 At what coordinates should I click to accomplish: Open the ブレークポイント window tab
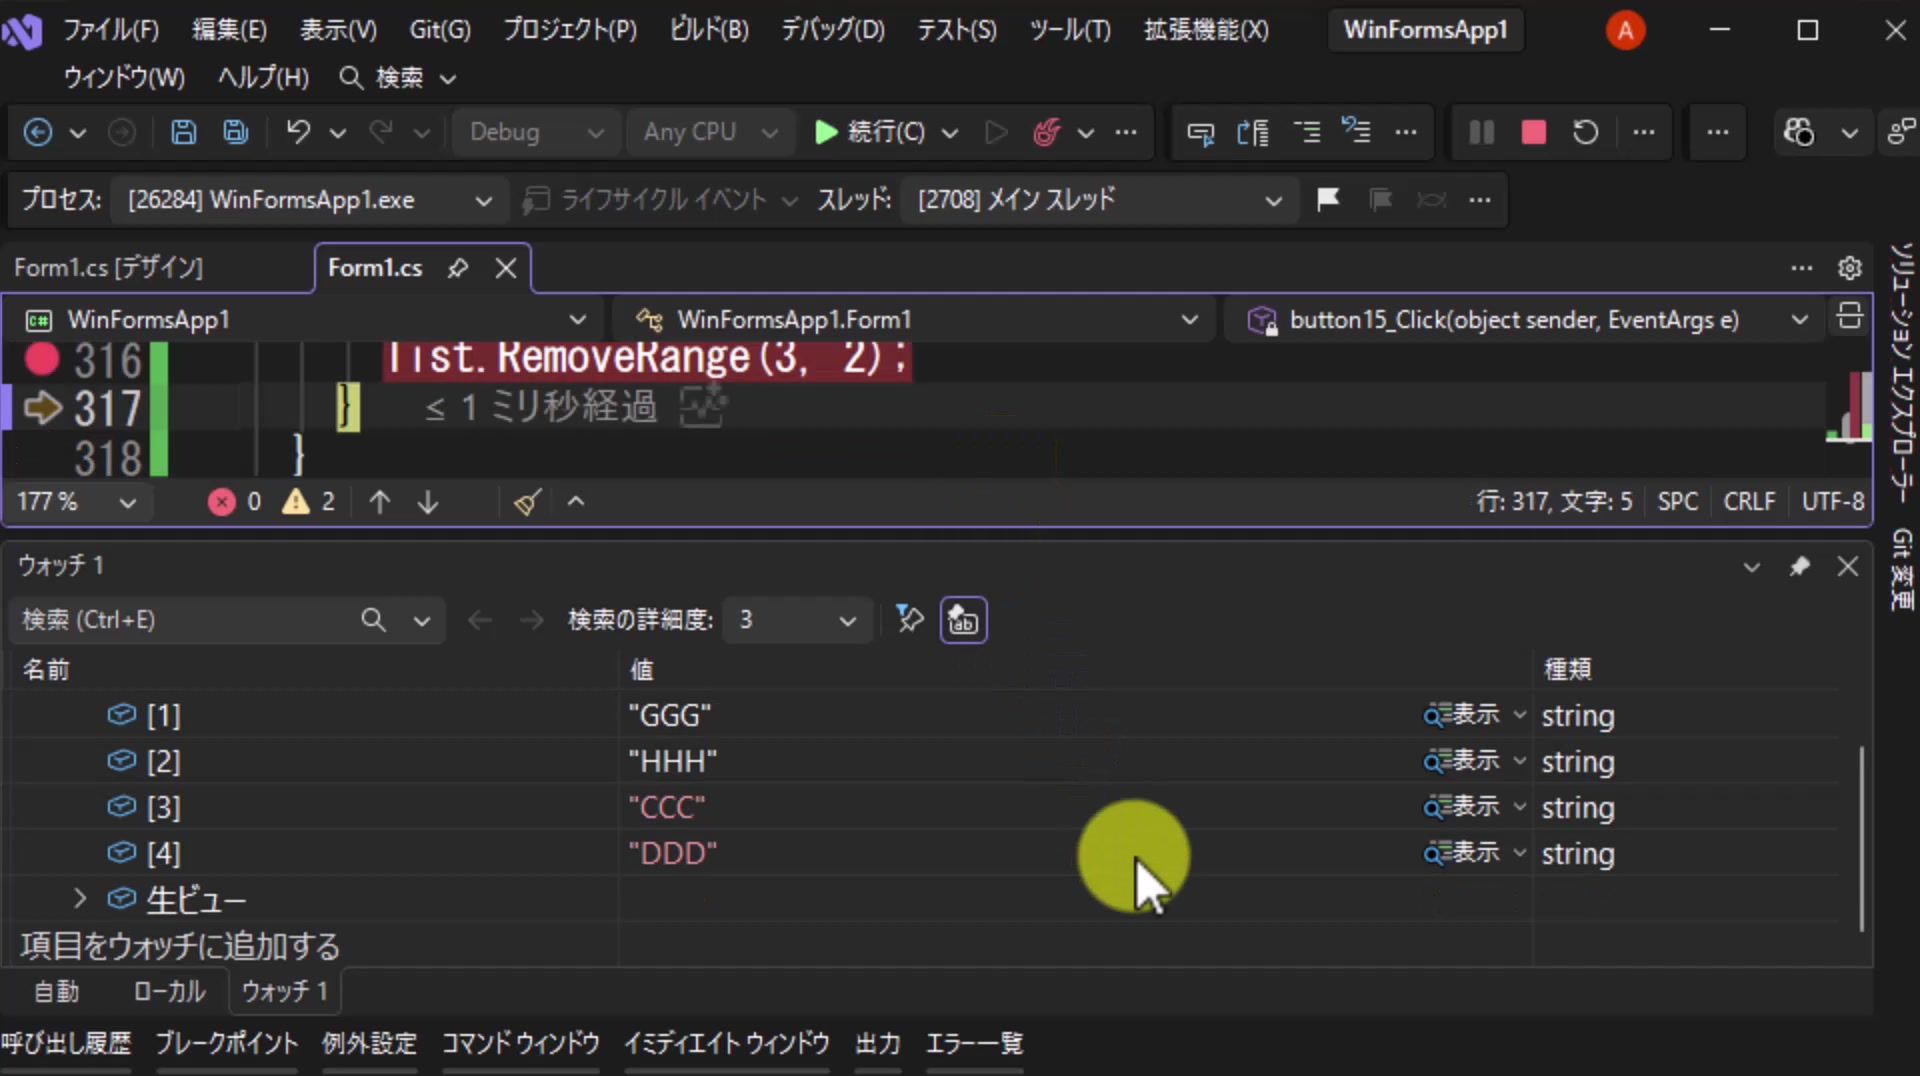227,1044
